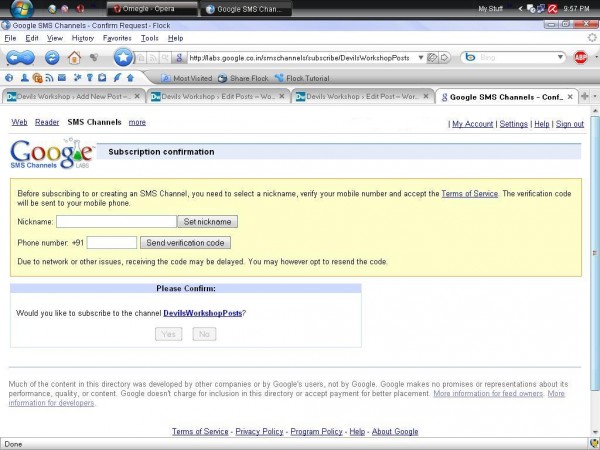The image size is (600, 450).
Task: Click the Google site icon in the address bar
Action: (179, 58)
